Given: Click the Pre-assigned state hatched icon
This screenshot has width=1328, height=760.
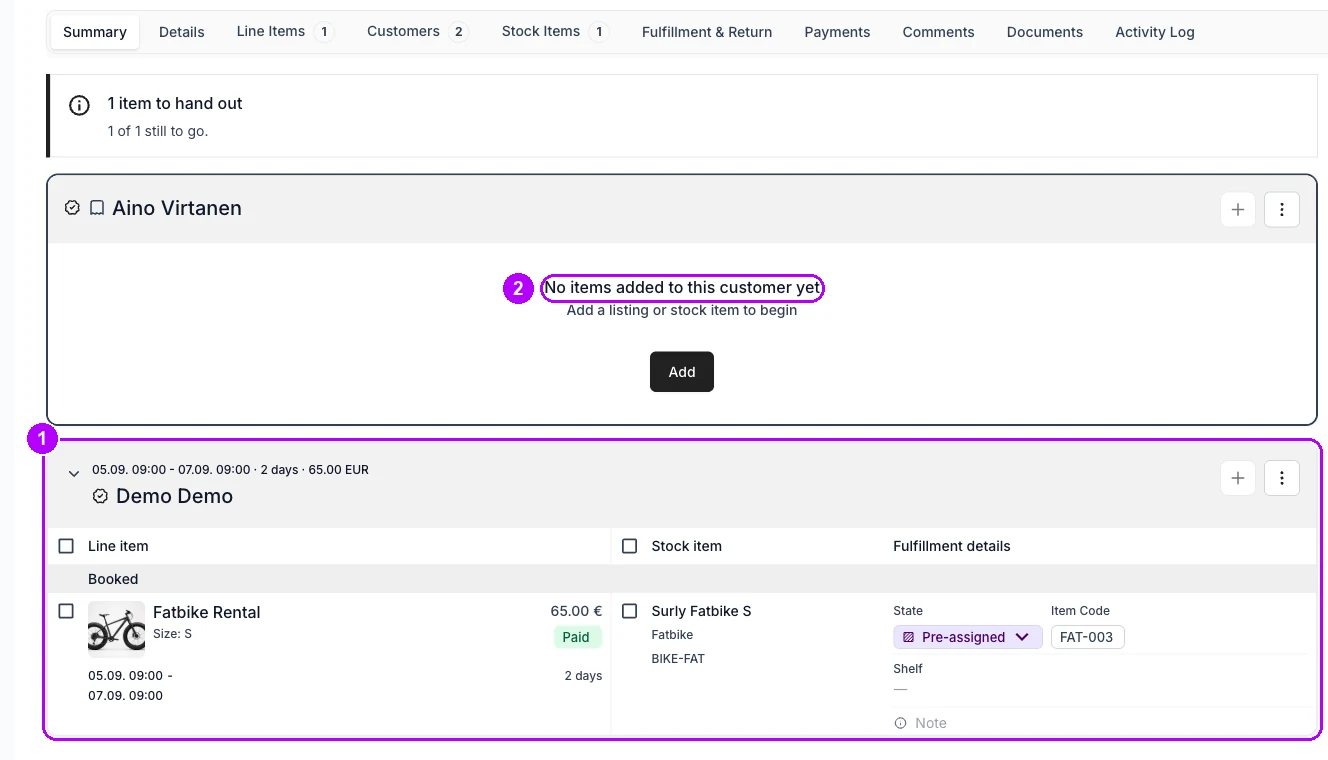Looking at the screenshot, I should [x=908, y=637].
